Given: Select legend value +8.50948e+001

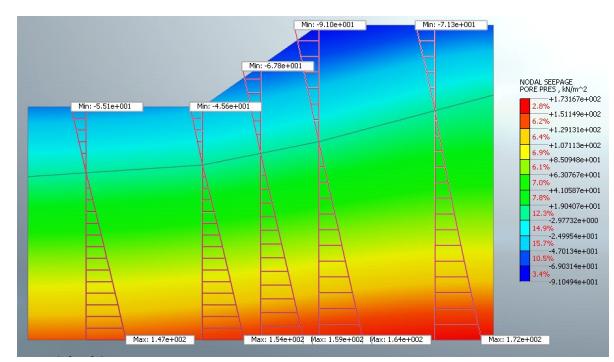Looking at the screenshot, I should pos(574,160).
